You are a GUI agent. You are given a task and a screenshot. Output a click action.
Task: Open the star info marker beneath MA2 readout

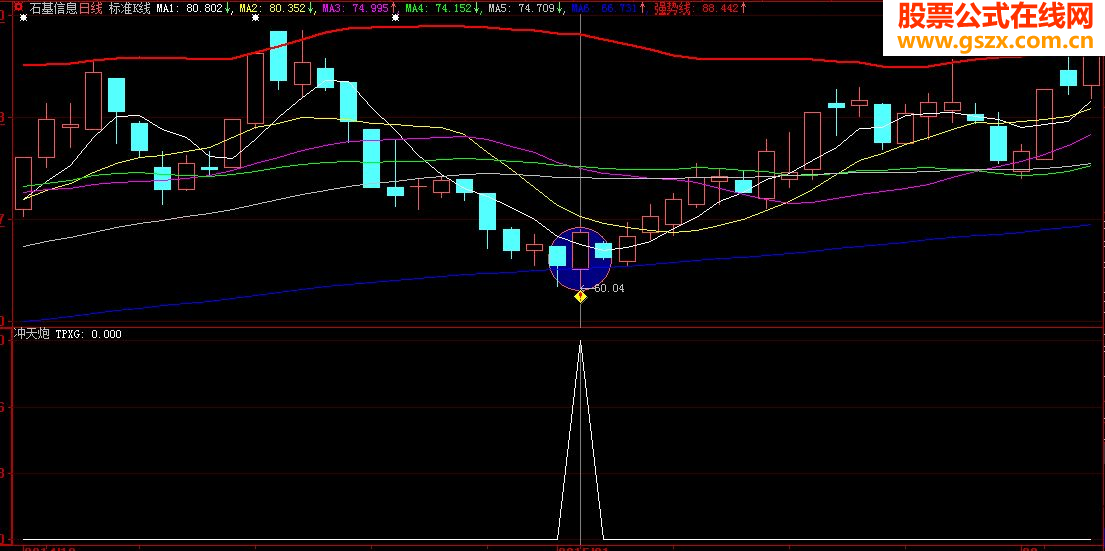point(255,18)
